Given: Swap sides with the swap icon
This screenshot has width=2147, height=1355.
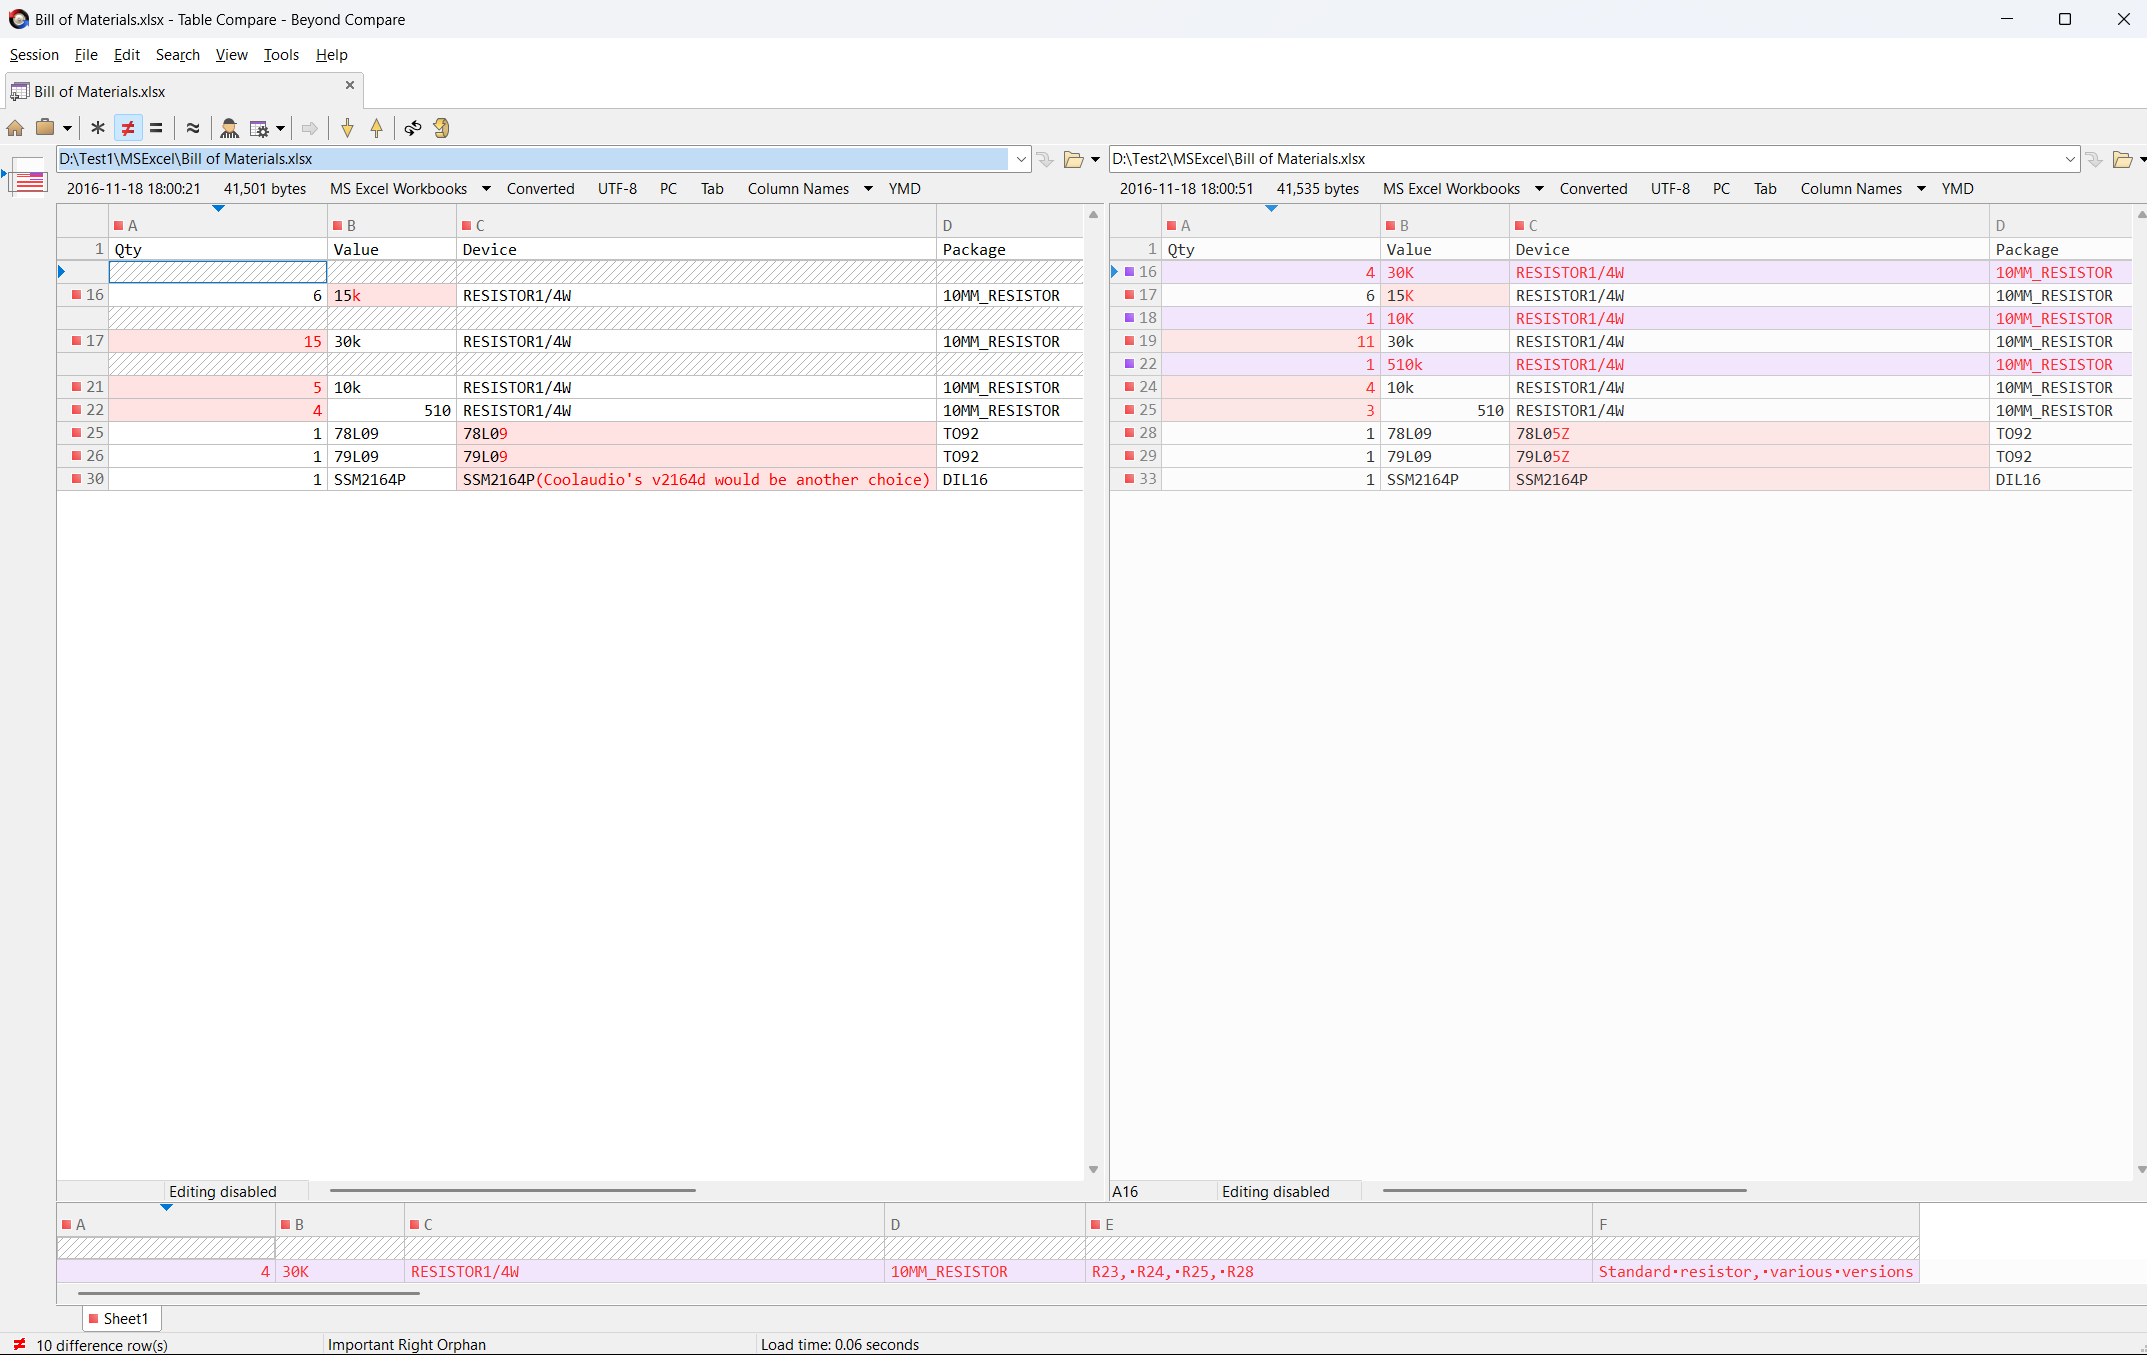Looking at the screenshot, I should 412,128.
